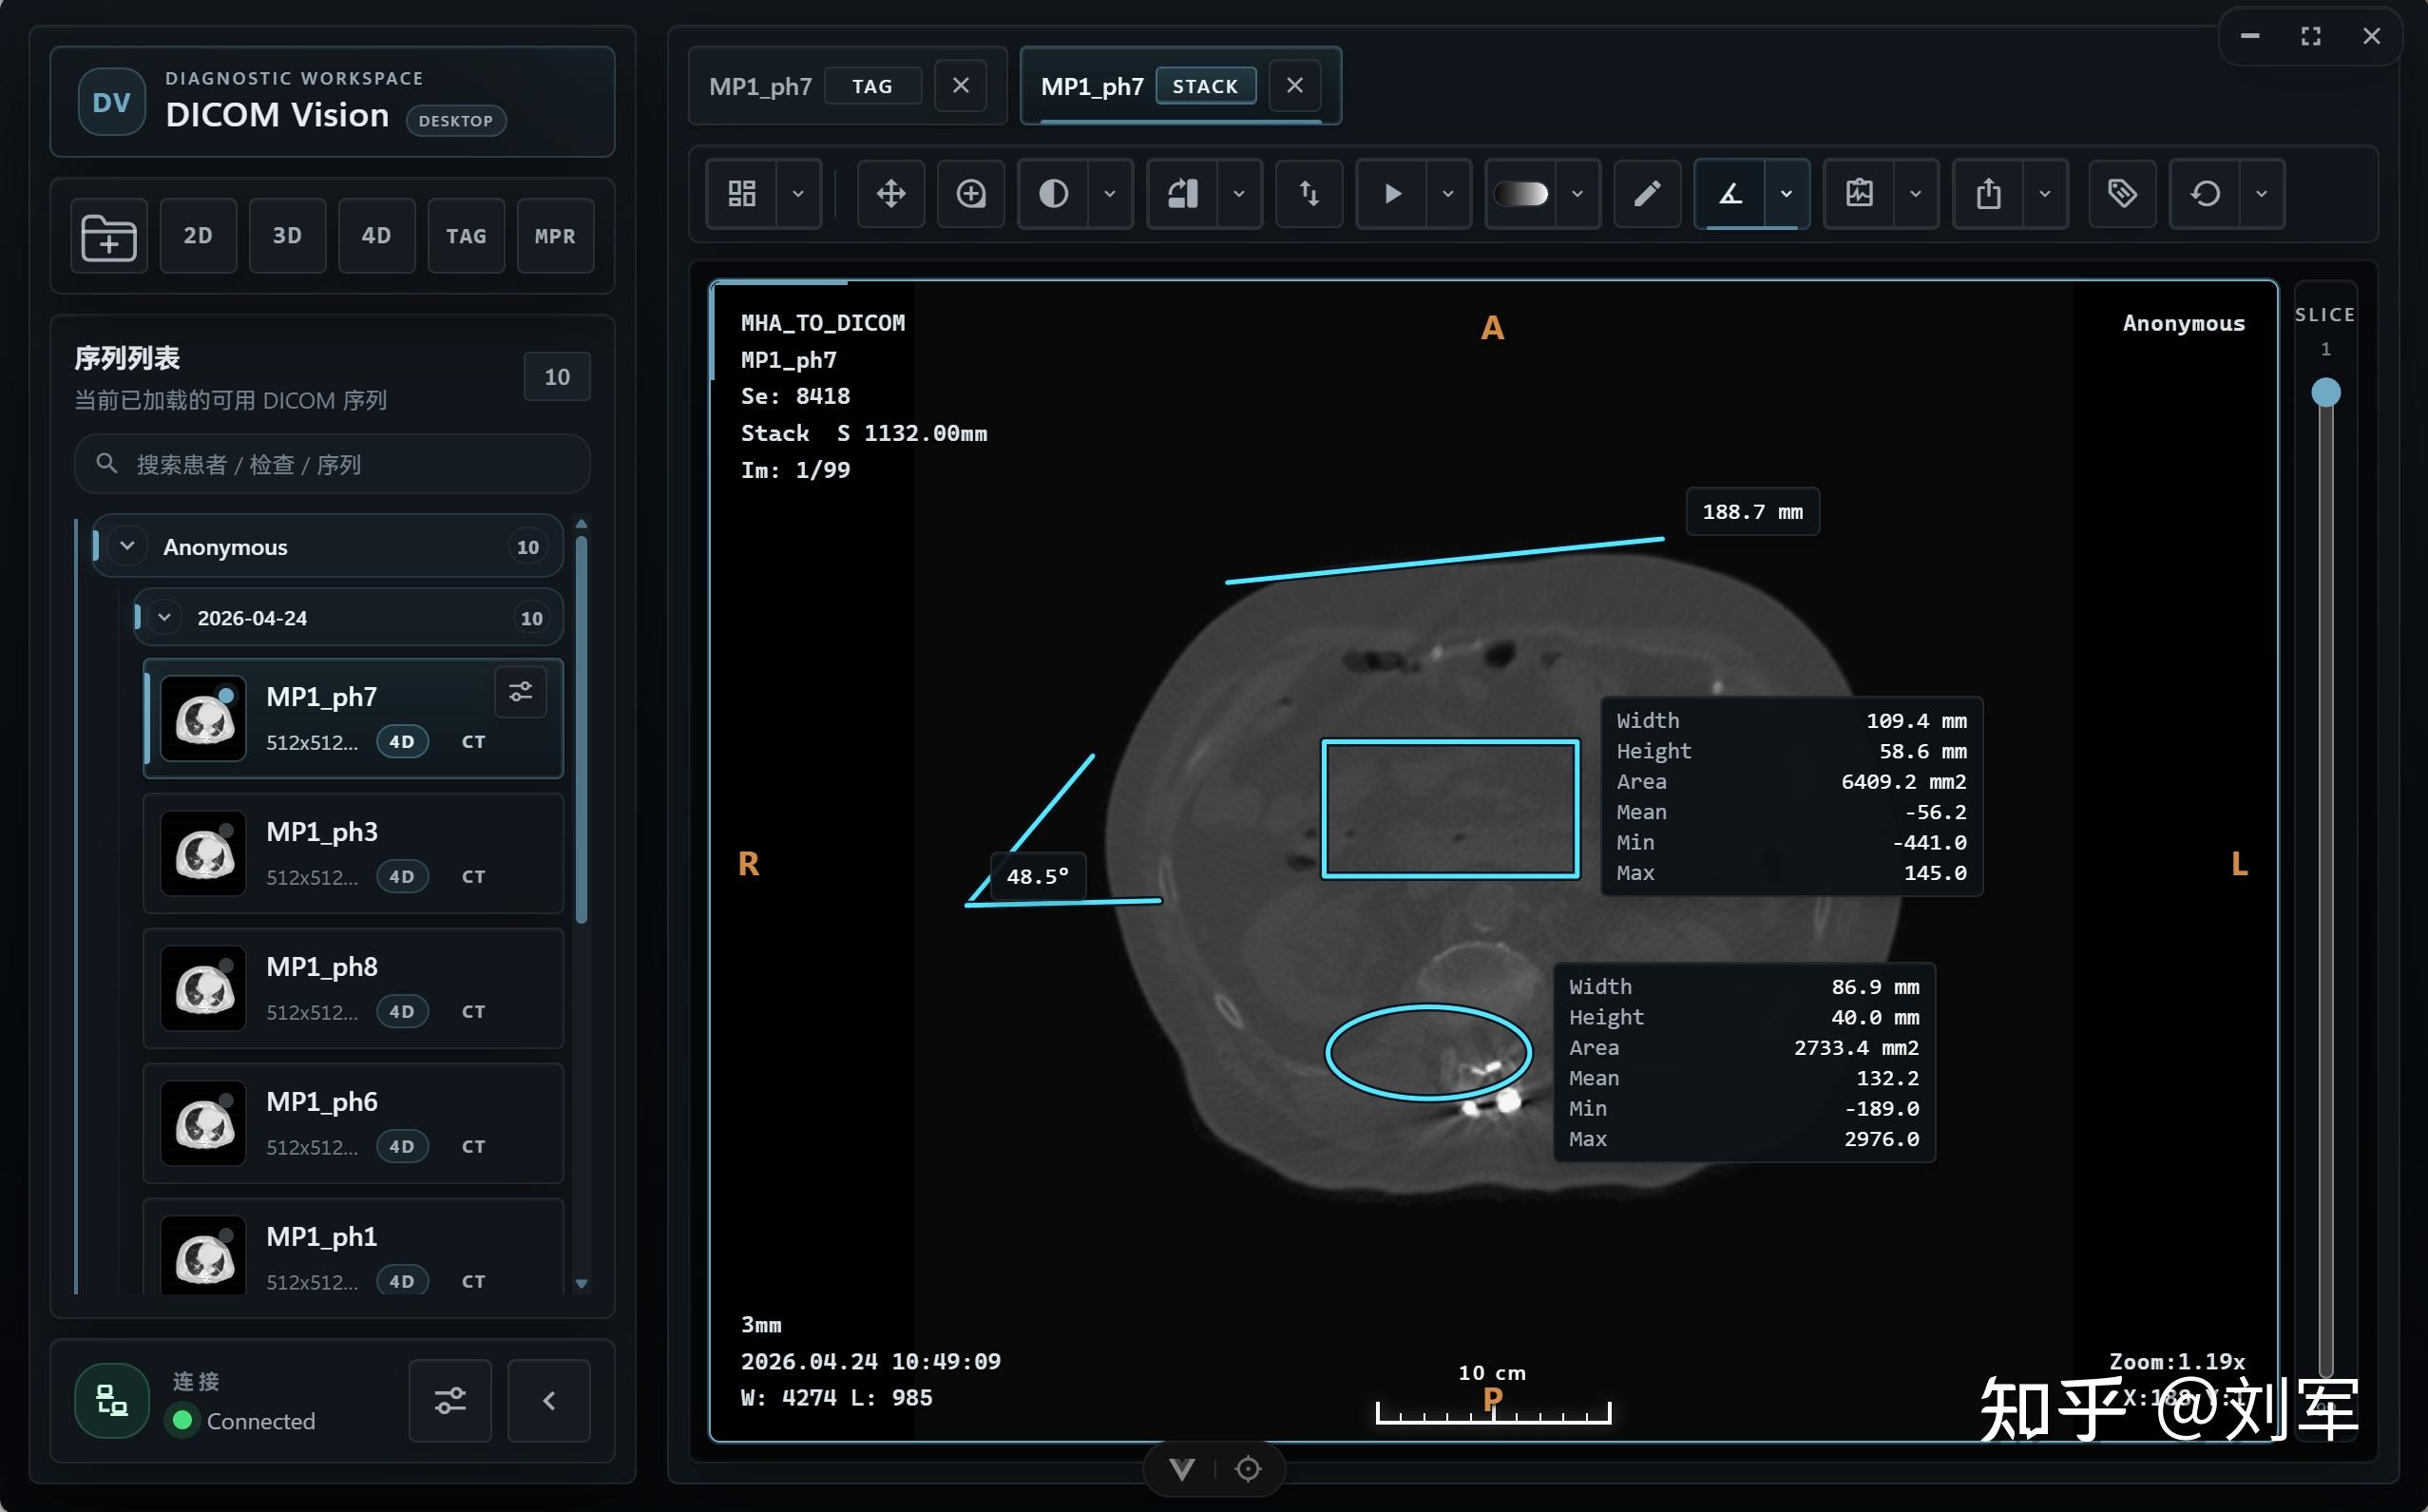Open sidebar settings sliders button
This screenshot has width=2428, height=1512.
click(x=450, y=1401)
